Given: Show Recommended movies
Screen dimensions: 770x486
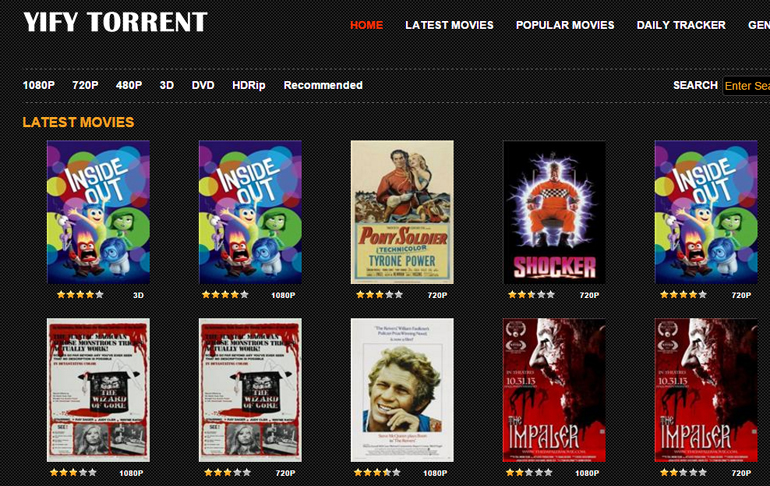Looking at the screenshot, I should [323, 85].
